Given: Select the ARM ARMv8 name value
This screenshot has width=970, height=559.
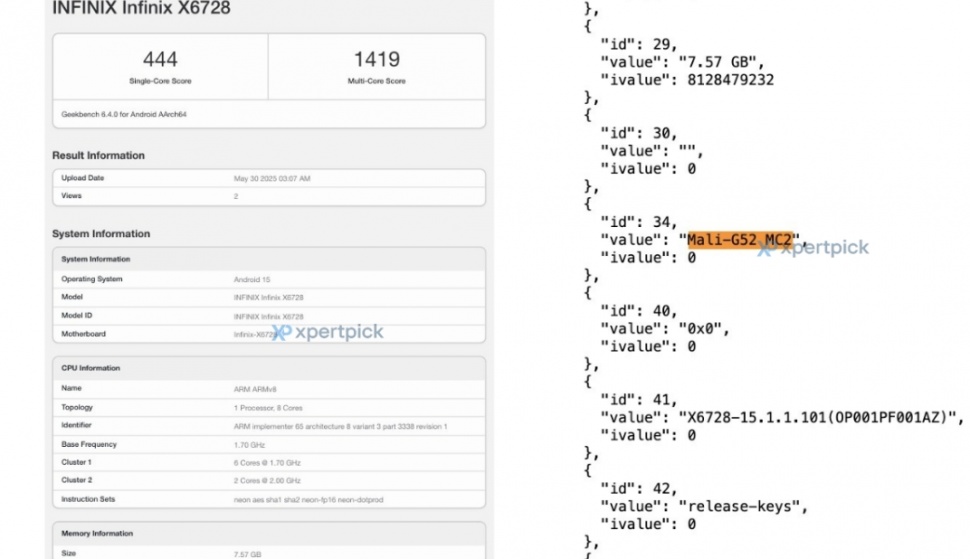Looking at the screenshot, I should 255,390.
